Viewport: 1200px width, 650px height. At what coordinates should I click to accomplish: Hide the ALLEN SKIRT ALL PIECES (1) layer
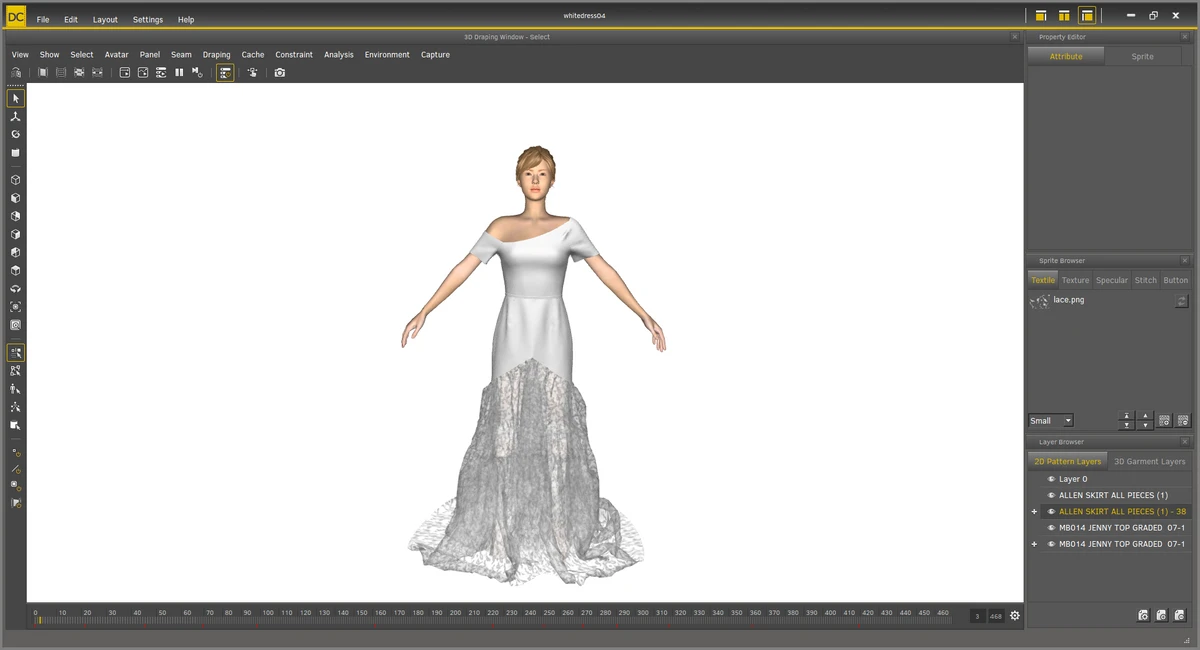coord(1051,495)
